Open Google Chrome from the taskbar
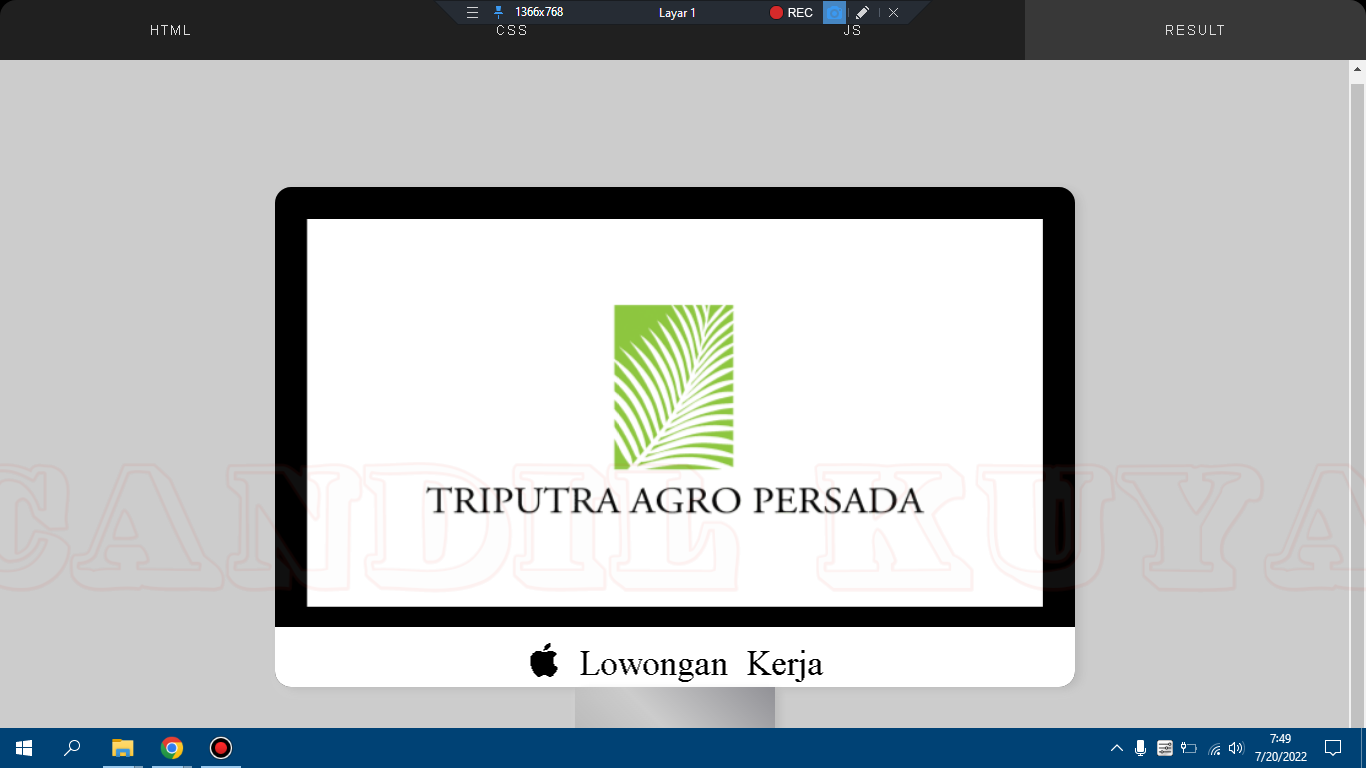Viewport: 1366px width, 768px height. (172, 748)
